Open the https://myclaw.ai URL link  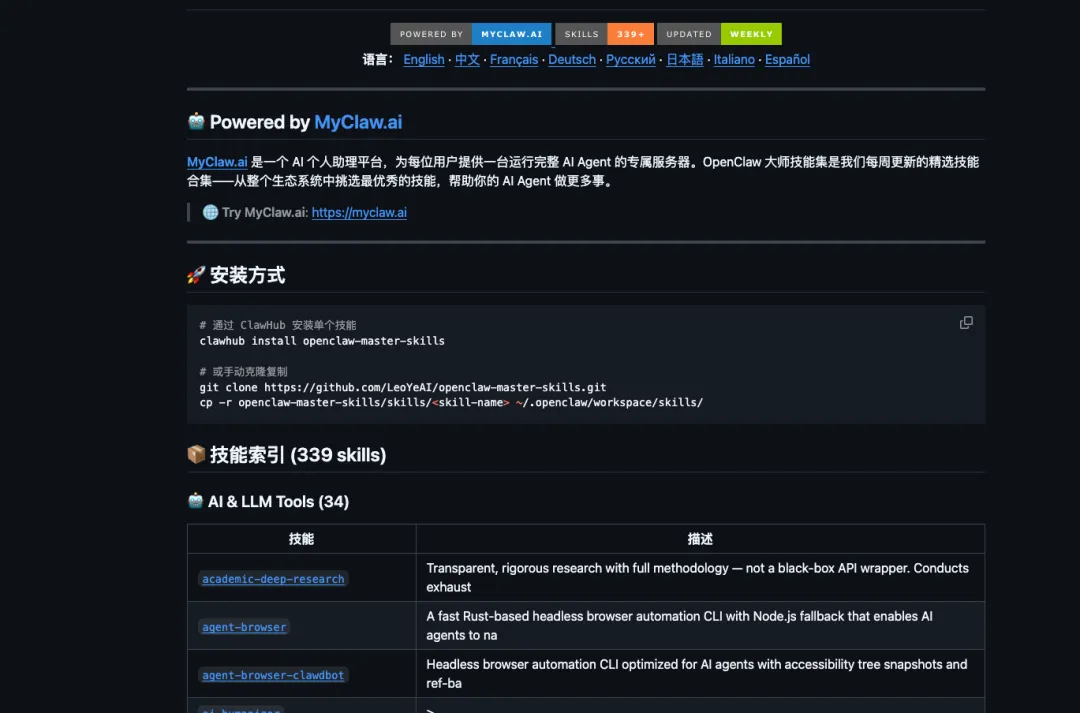359,212
